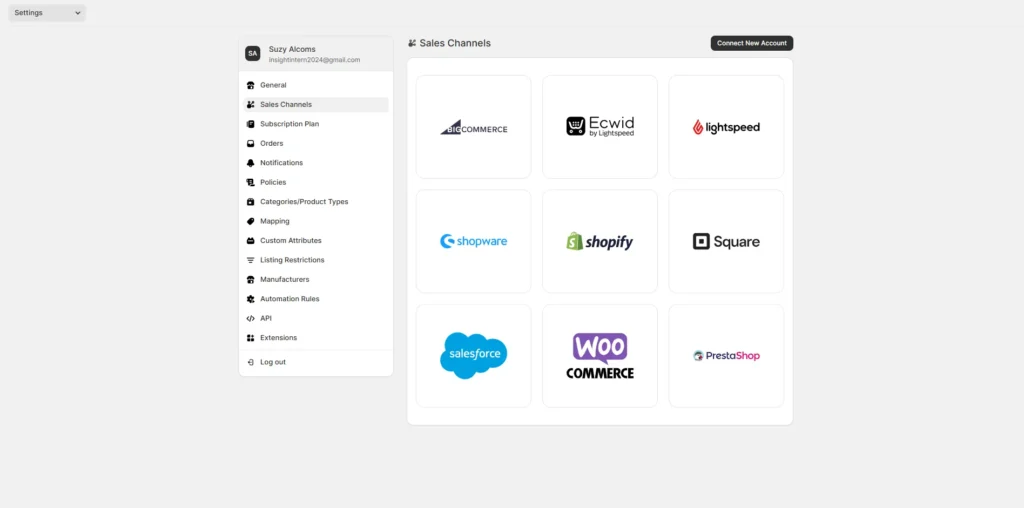Viewport: 1024px width, 508px height.
Task: Click the Policies sidebar icon
Action: coord(250,182)
